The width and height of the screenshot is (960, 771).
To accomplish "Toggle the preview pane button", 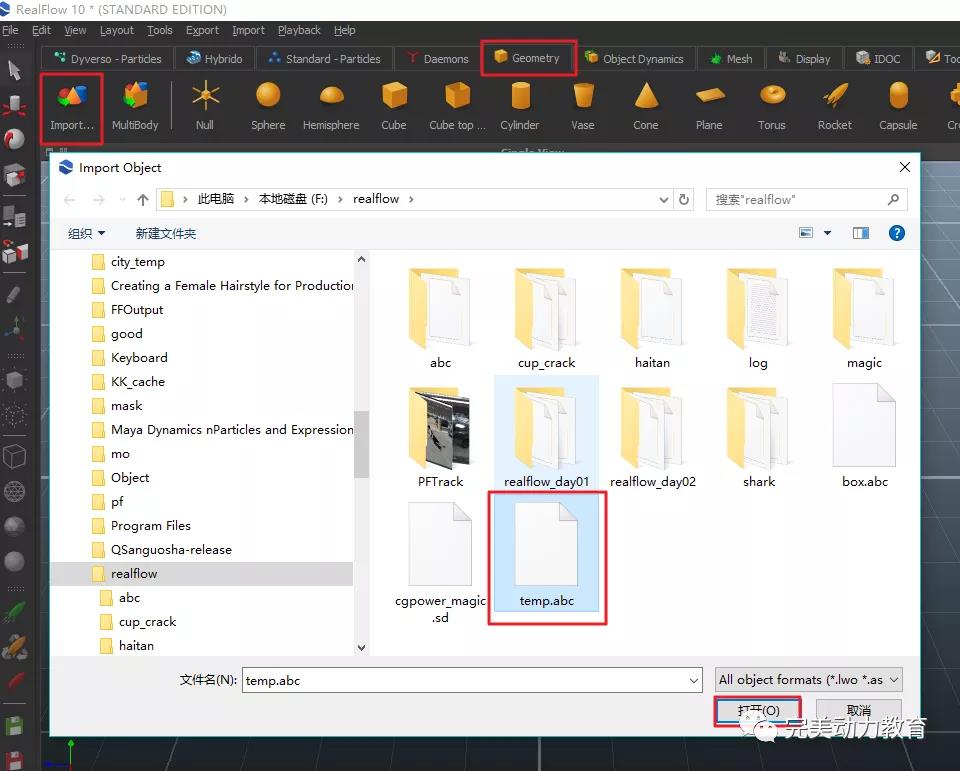I will click(x=860, y=233).
